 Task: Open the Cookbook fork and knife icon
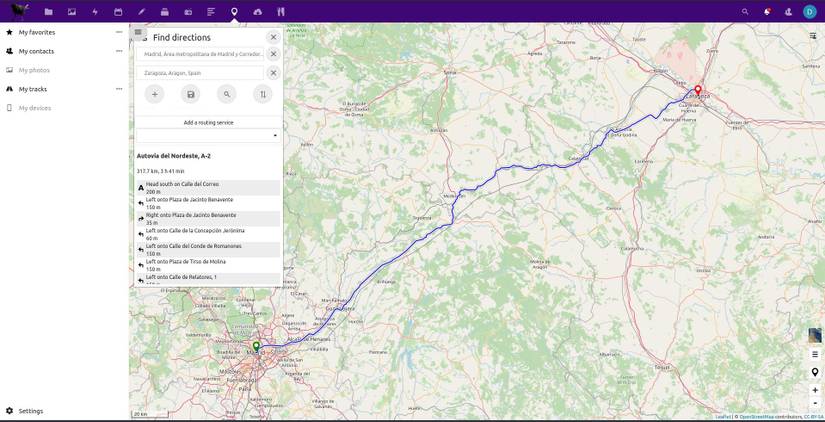tap(281, 12)
